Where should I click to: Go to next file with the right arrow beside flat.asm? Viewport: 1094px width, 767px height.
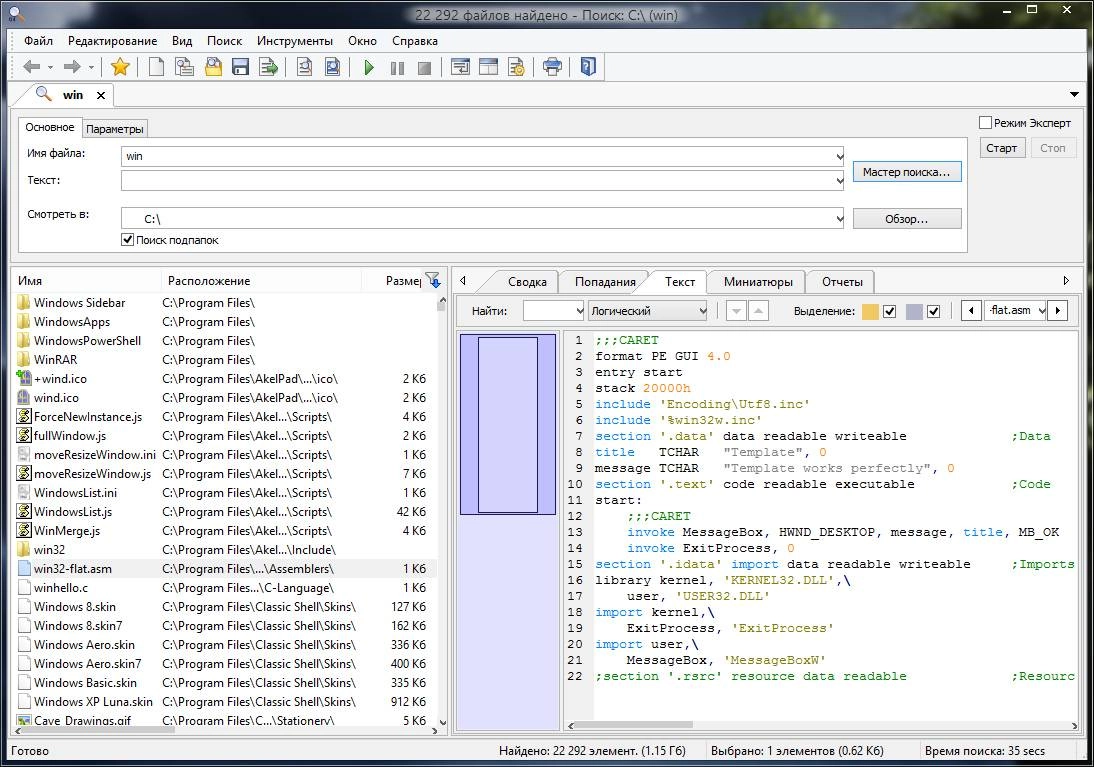tap(1058, 311)
